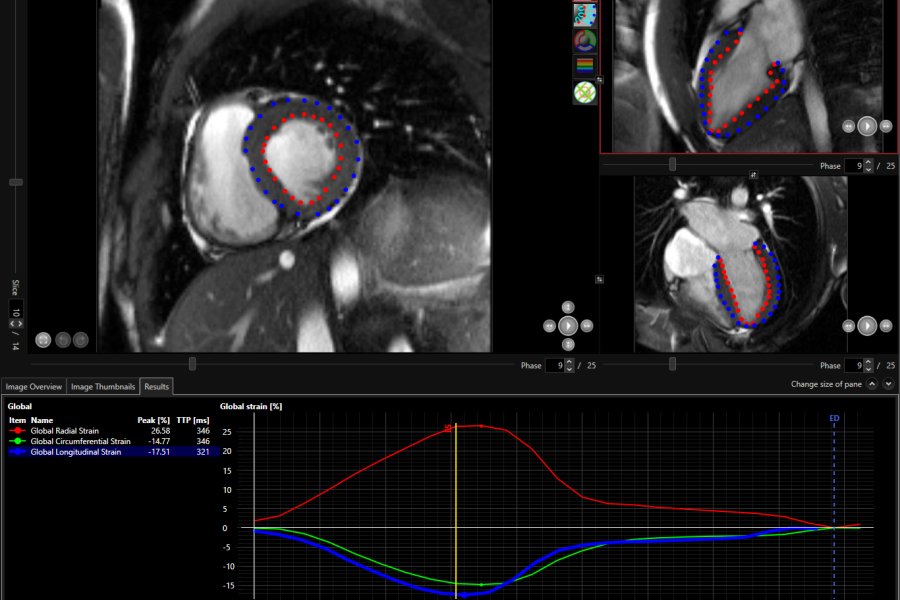
Task: Click the short-axis phase slider handle
Action: pyautogui.click(x=192, y=364)
